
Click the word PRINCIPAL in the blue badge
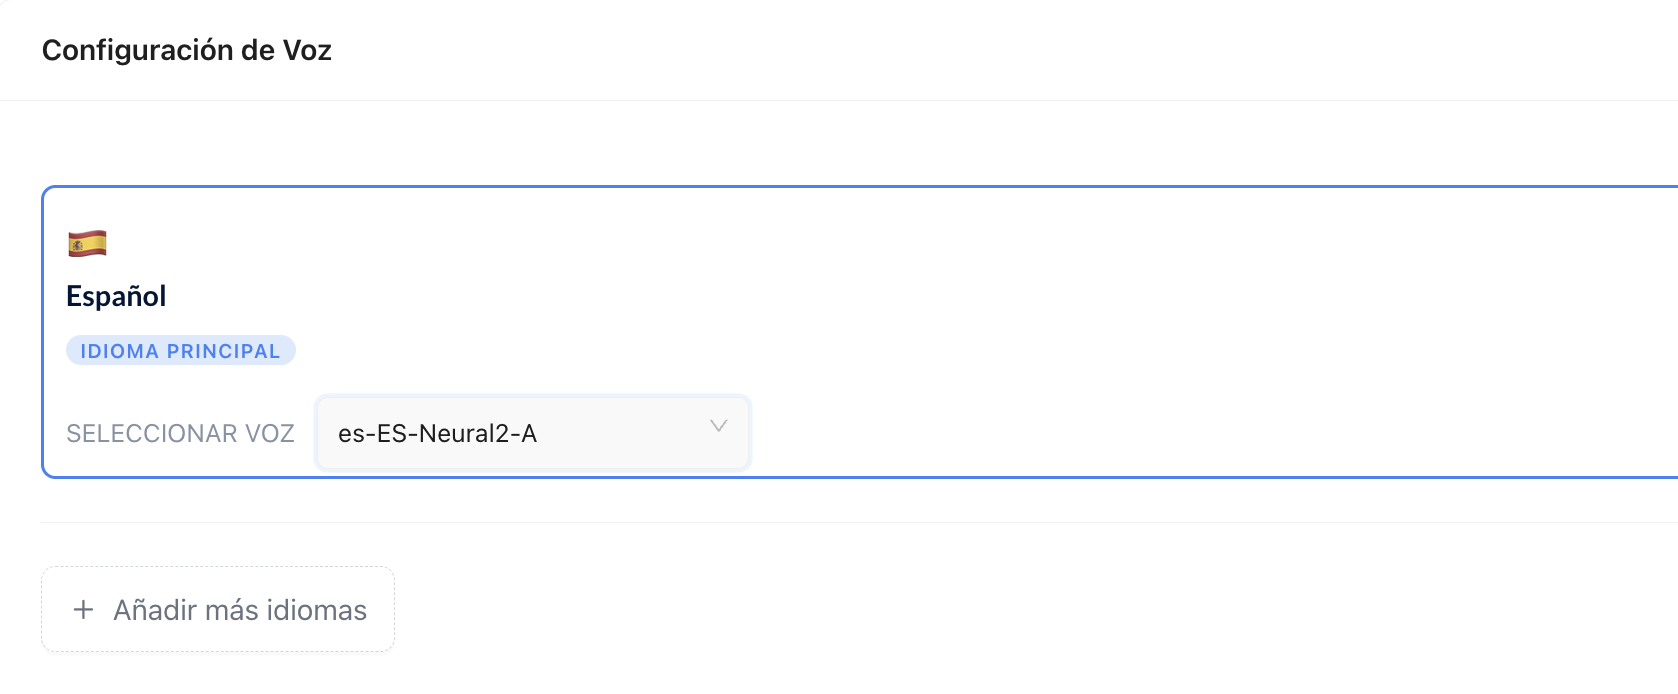223,351
